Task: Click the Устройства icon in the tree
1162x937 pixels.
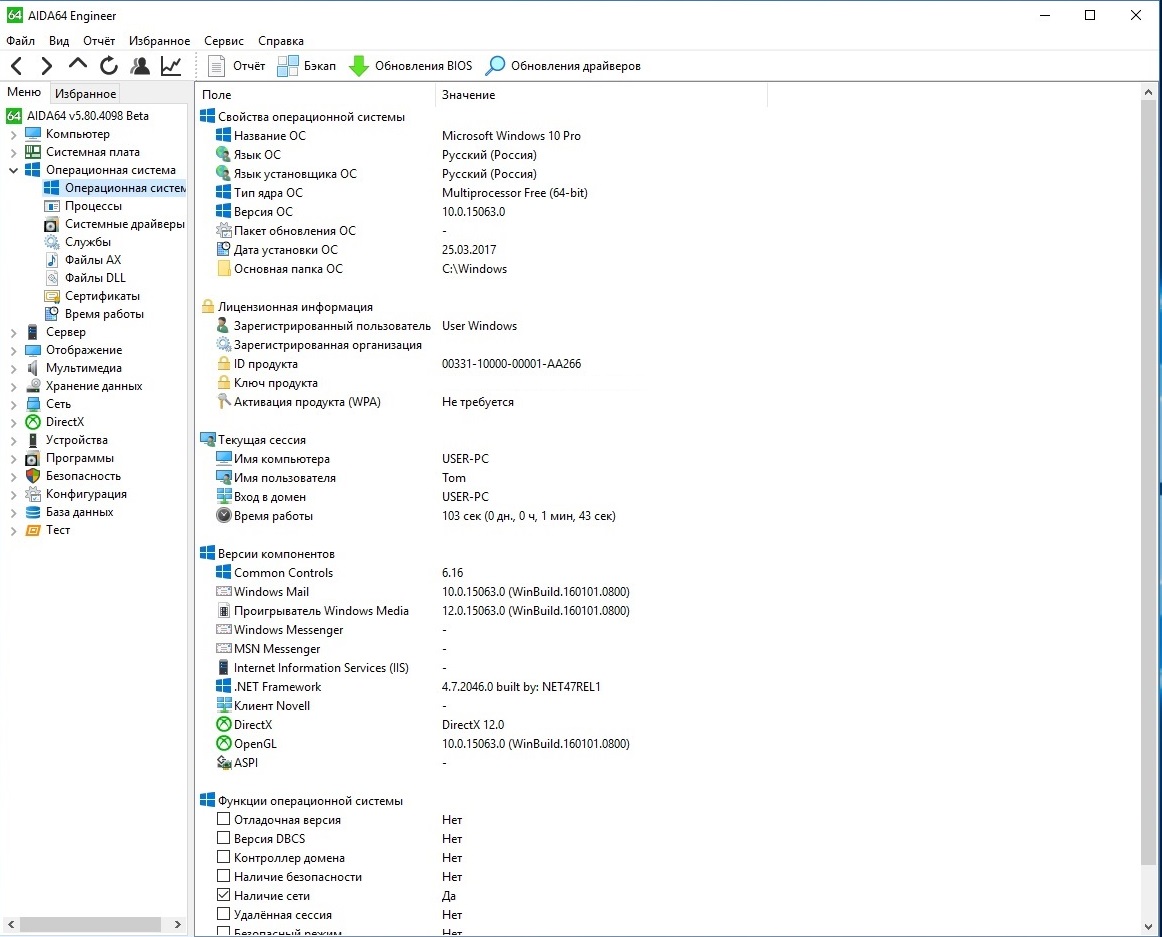Action: [33, 440]
